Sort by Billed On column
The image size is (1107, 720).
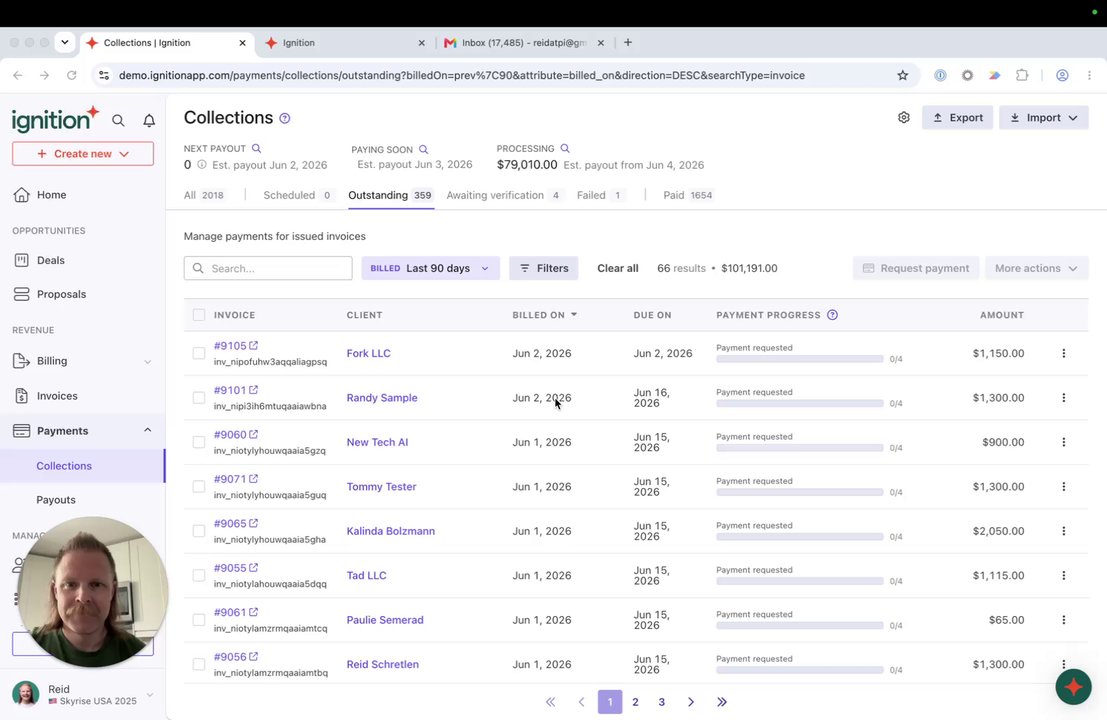tap(544, 315)
